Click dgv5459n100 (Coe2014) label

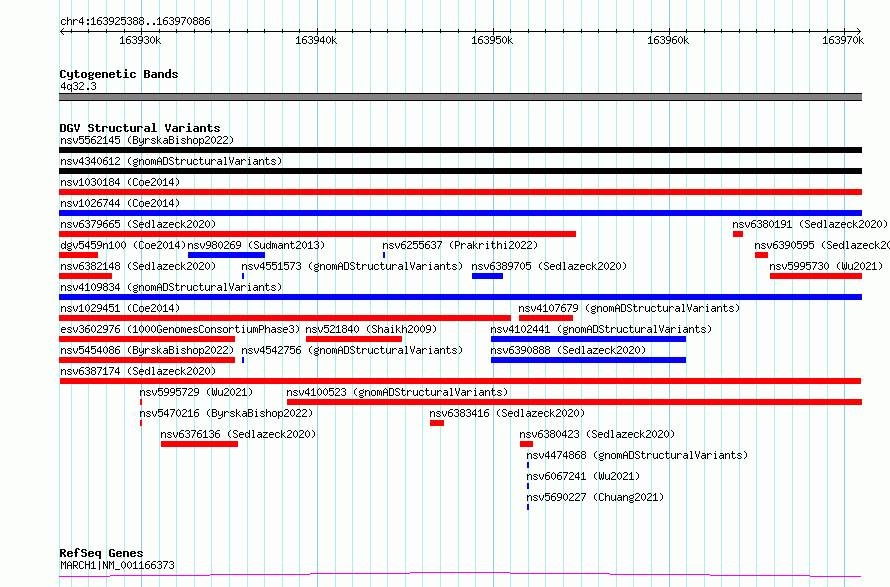(x=123, y=245)
